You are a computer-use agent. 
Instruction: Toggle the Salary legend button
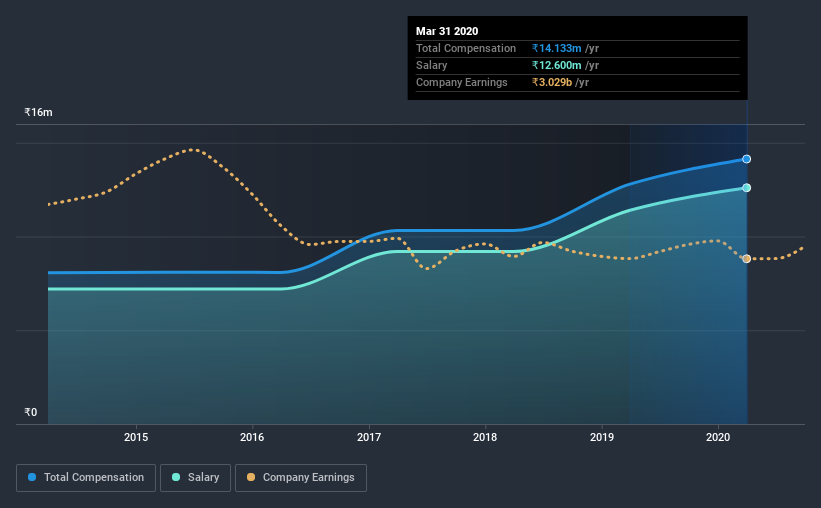pos(195,478)
